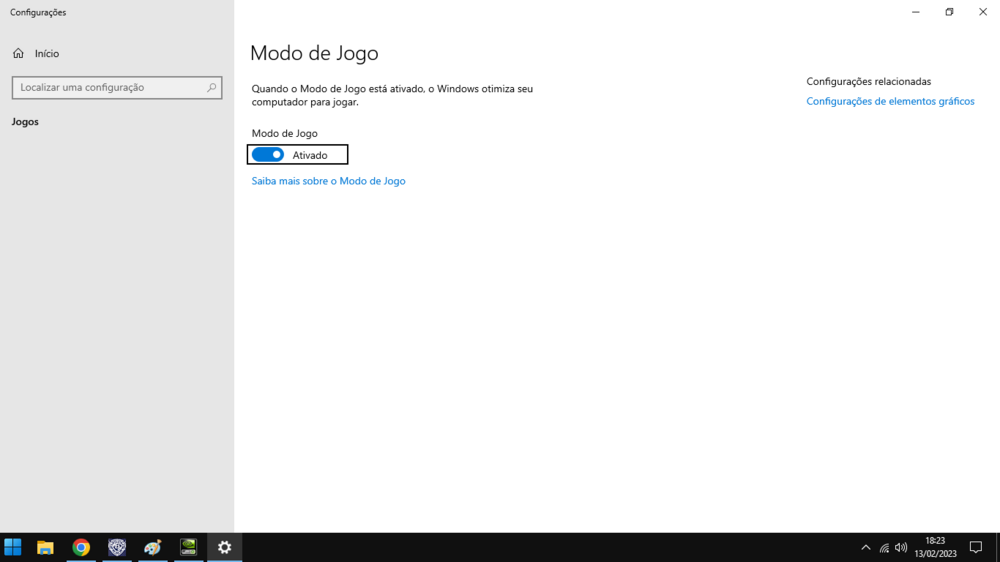Viewport: 1000px width, 562px height.
Task: Select the Jogos category heading
Action: pos(25,122)
